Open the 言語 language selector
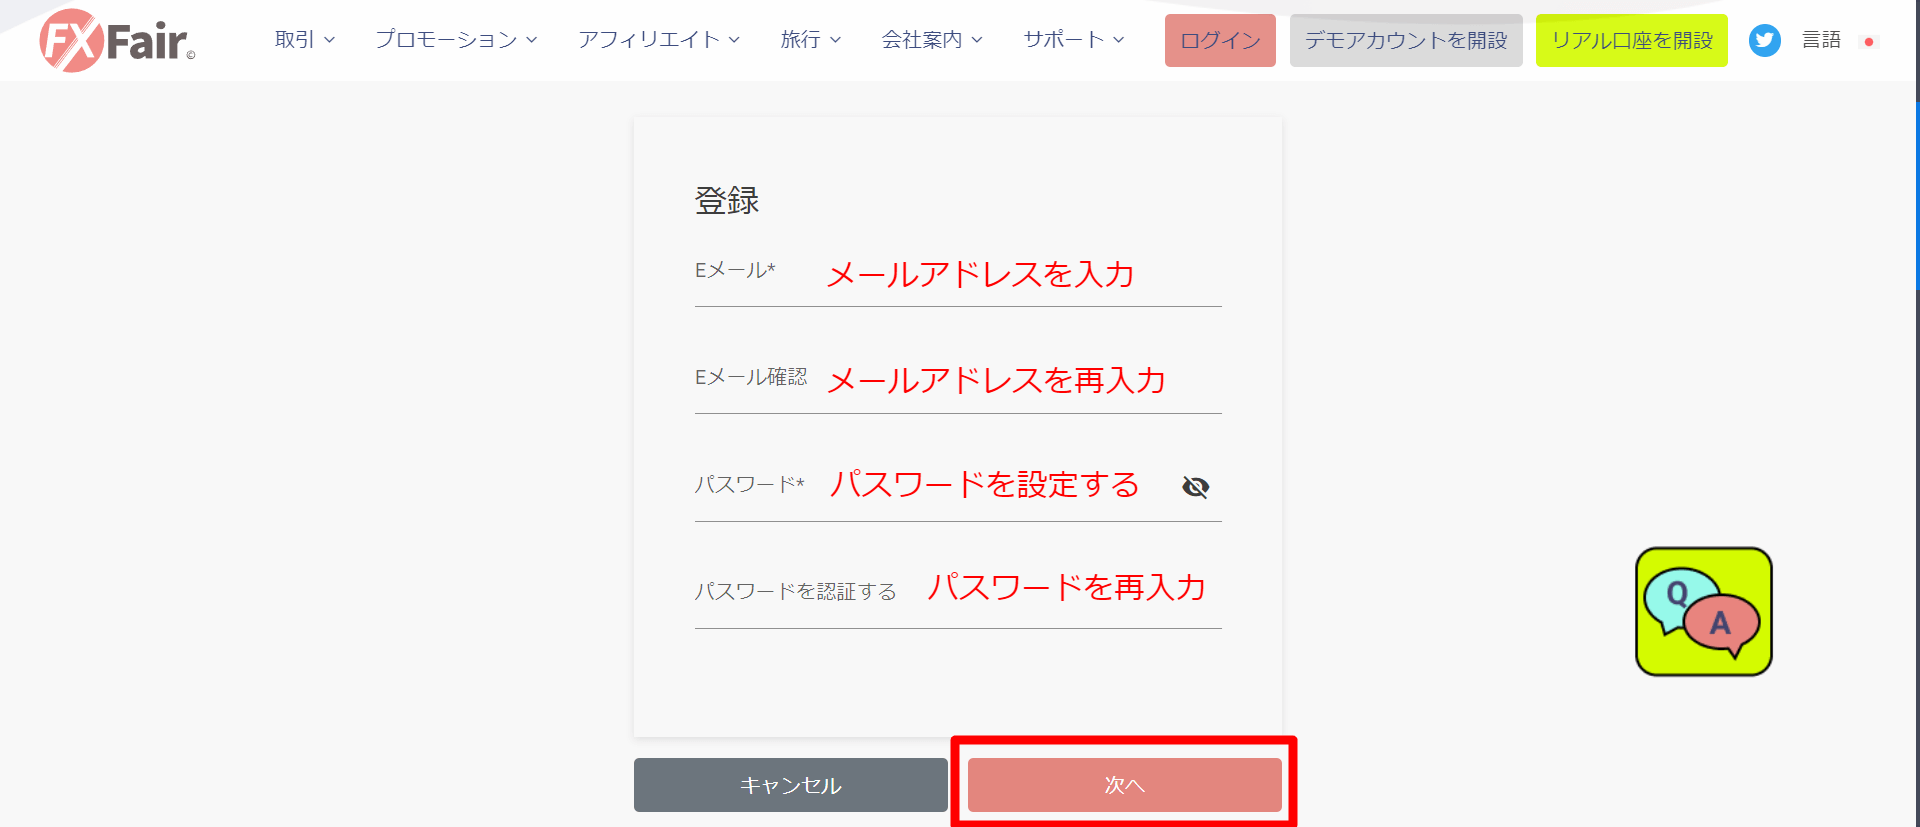 tap(1822, 40)
